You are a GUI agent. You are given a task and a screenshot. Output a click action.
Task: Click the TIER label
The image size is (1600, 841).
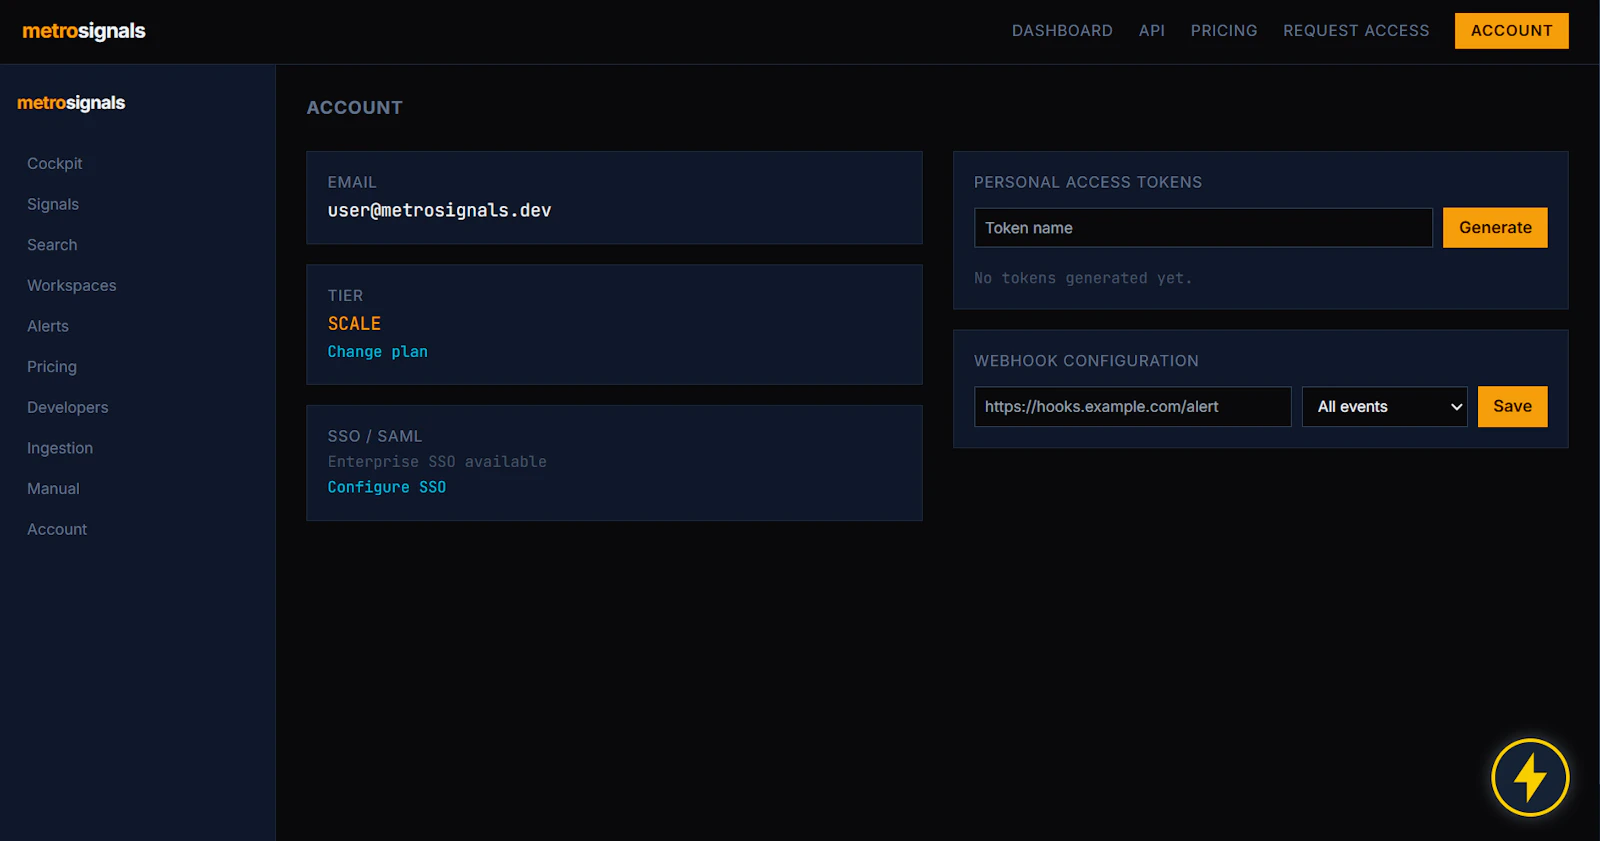coord(345,296)
